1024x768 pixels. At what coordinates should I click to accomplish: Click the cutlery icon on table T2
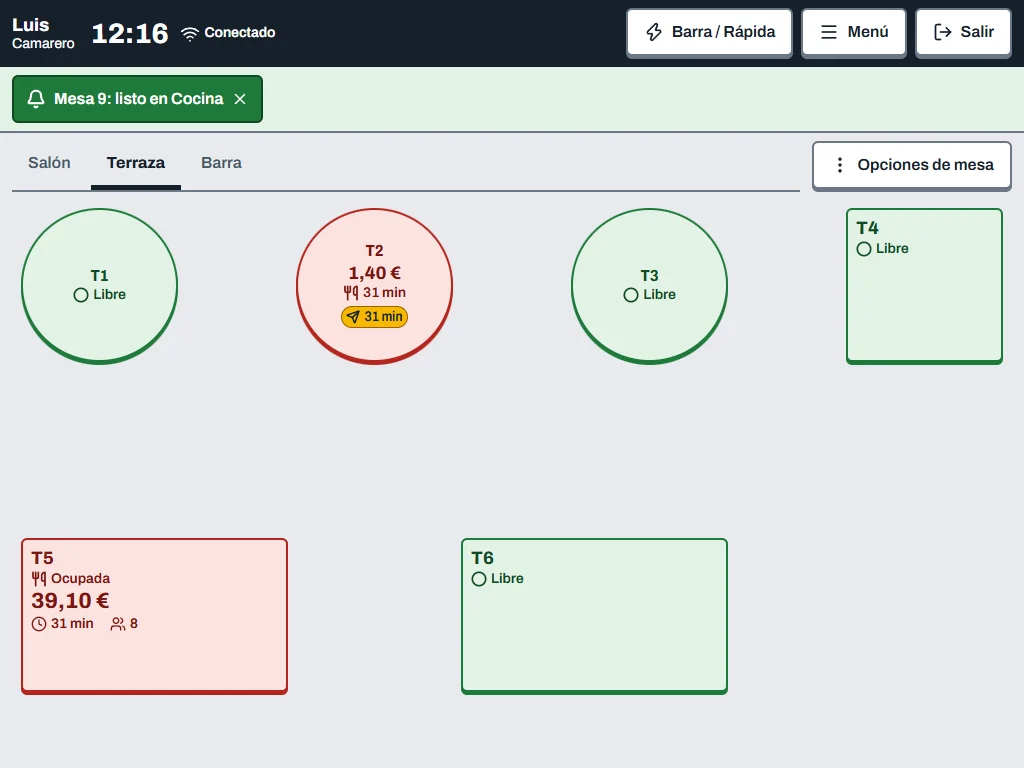(x=351, y=293)
